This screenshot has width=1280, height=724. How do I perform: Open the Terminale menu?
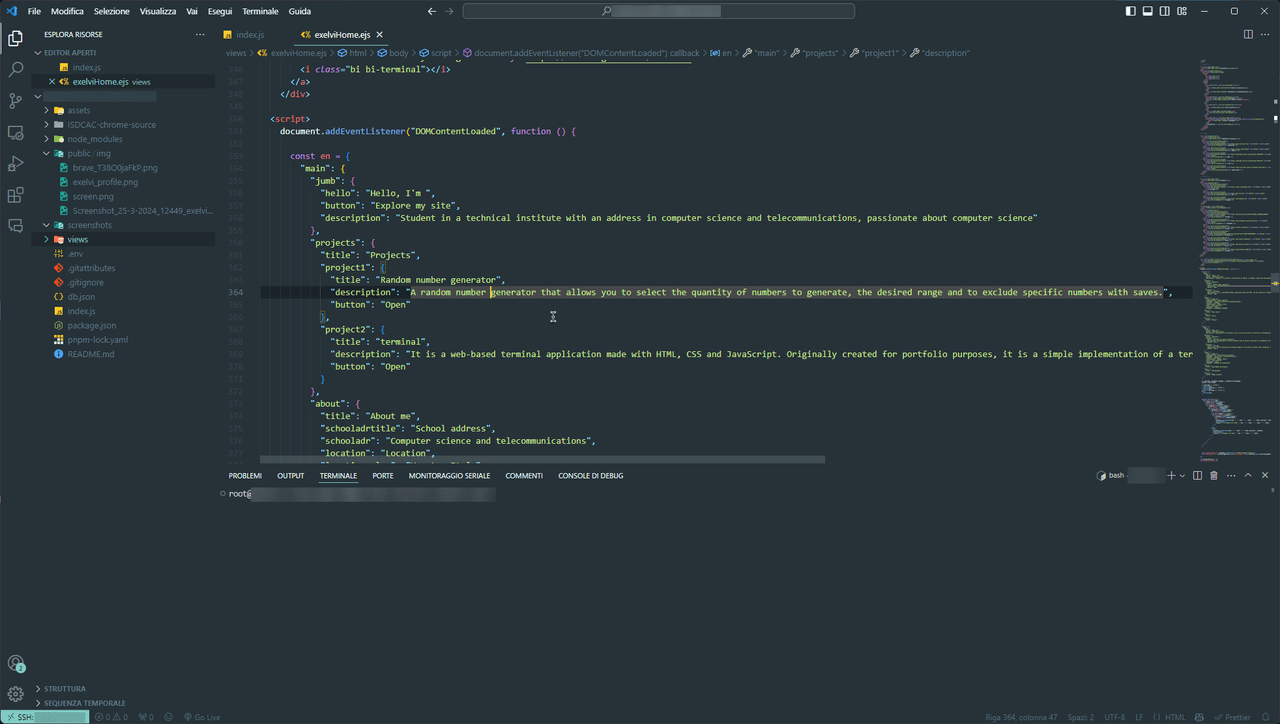coord(260,11)
